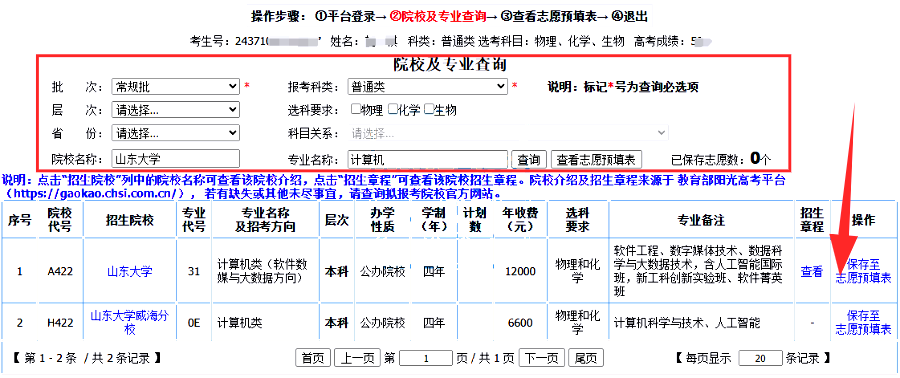Click the 每页显示 records count field

tap(761, 358)
